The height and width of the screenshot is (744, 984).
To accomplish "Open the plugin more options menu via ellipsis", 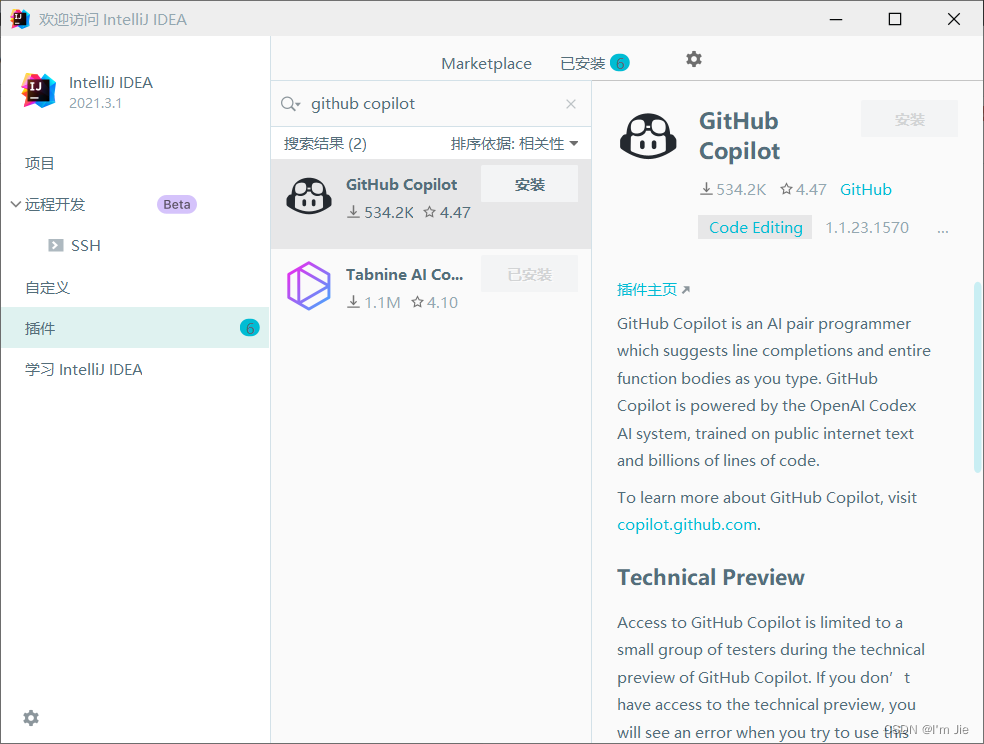I will pyautogui.click(x=942, y=228).
